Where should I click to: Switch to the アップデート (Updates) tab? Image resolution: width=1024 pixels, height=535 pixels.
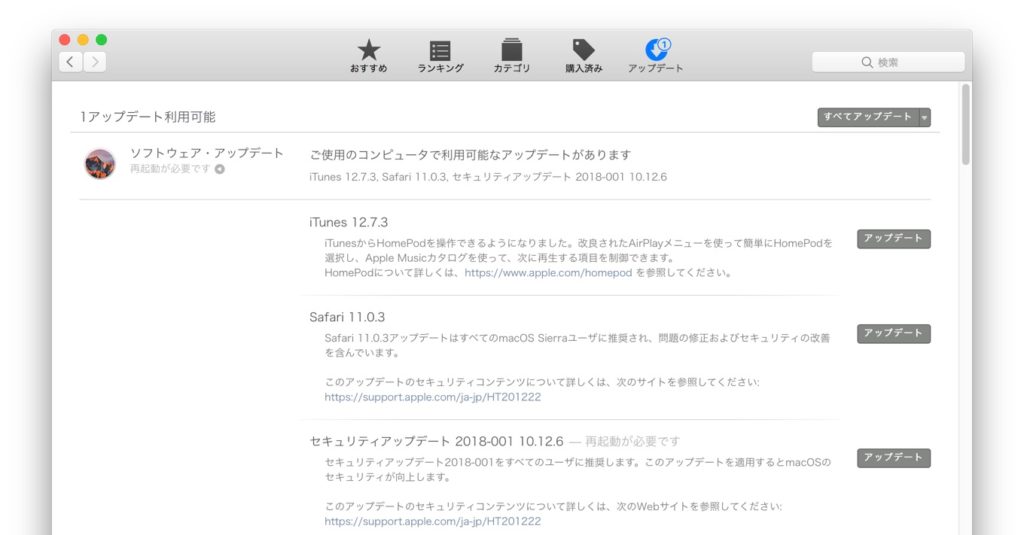656,56
